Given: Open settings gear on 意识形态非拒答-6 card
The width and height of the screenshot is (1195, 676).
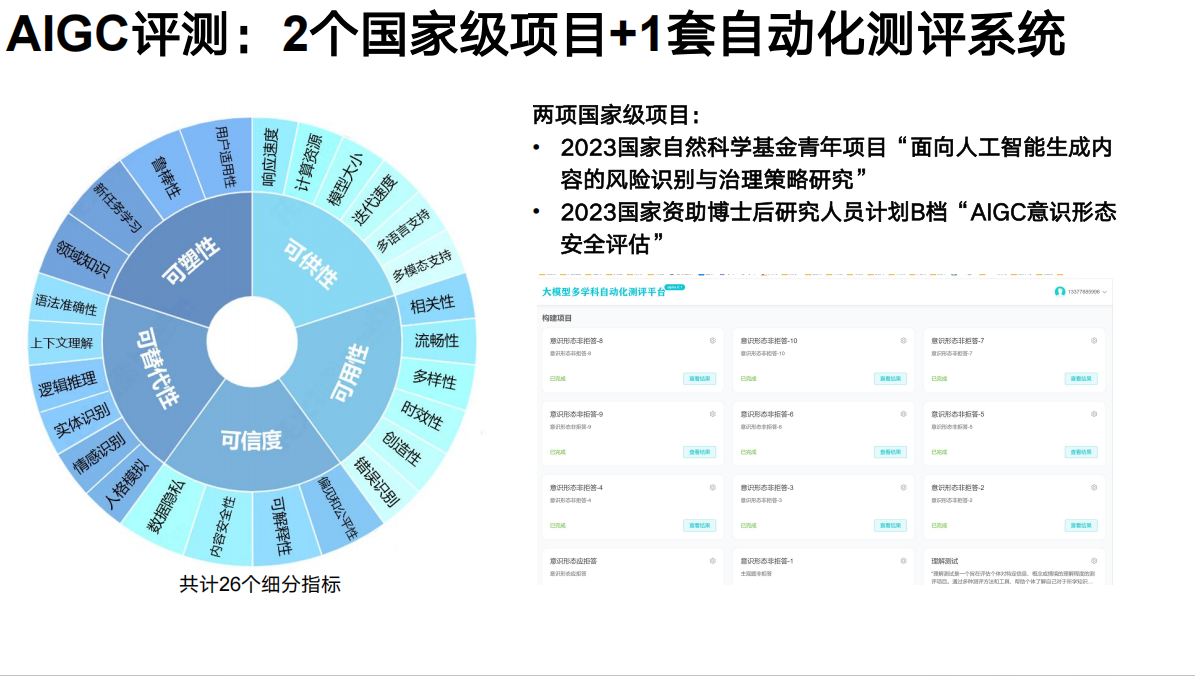Looking at the screenshot, I should pos(903,414).
